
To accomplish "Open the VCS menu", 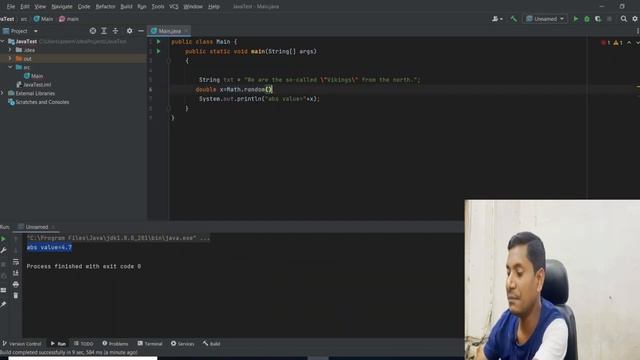I will (173, 7).
